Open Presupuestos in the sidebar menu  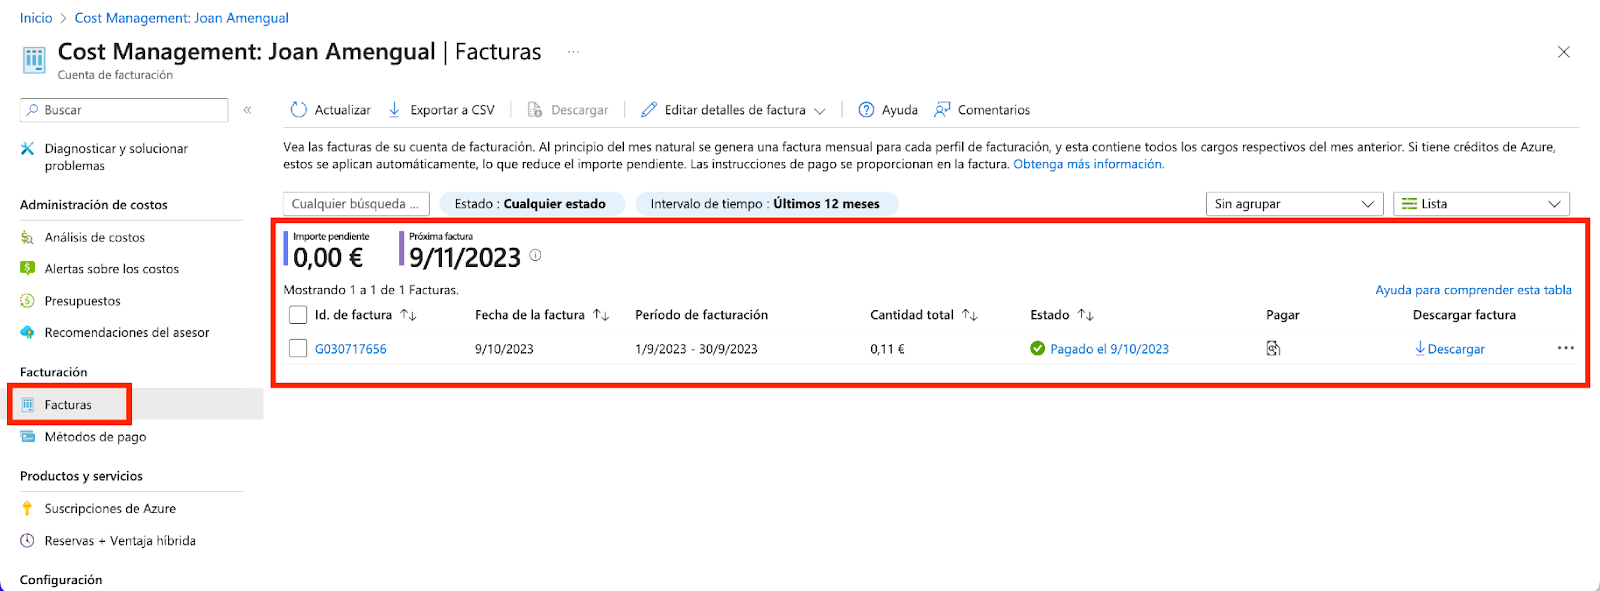click(x=83, y=301)
